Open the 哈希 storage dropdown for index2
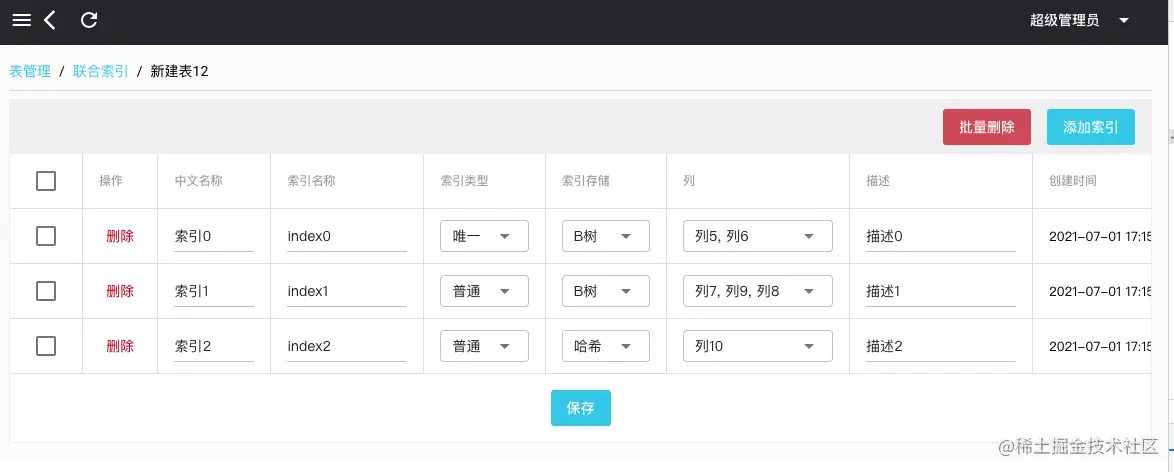The image size is (1174, 472). click(x=606, y=346)
